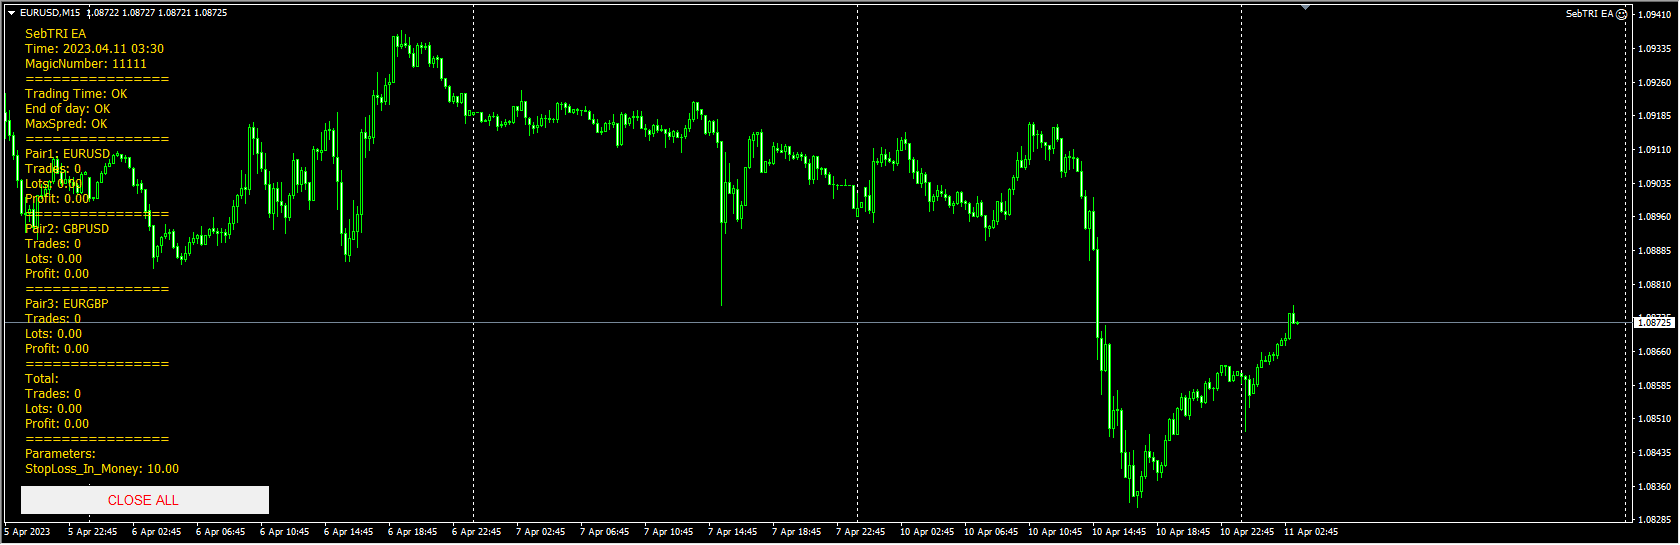
Task: Click price level 1.09410 on the scale
Action: (1654, 15)
